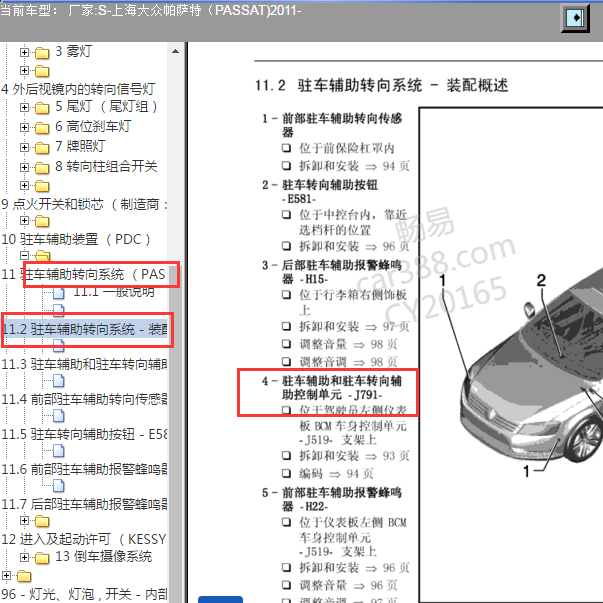
Task: Click scroll-up arrow of tree panel
Action: pyautogui.click(x=175, y=51)
